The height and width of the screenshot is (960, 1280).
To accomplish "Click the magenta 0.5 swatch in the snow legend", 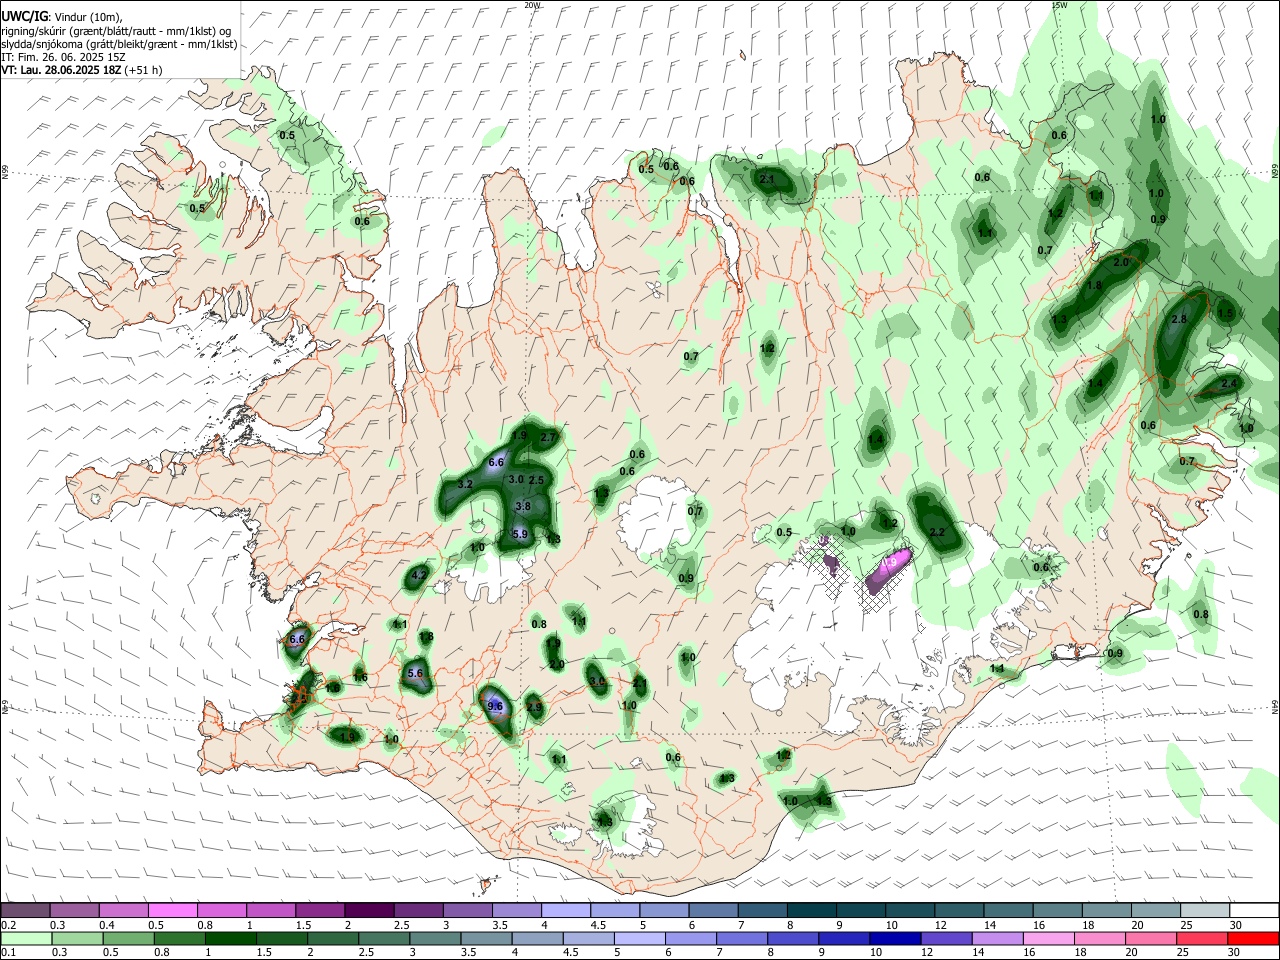I will pyautogui.click(x=173, y=911).
